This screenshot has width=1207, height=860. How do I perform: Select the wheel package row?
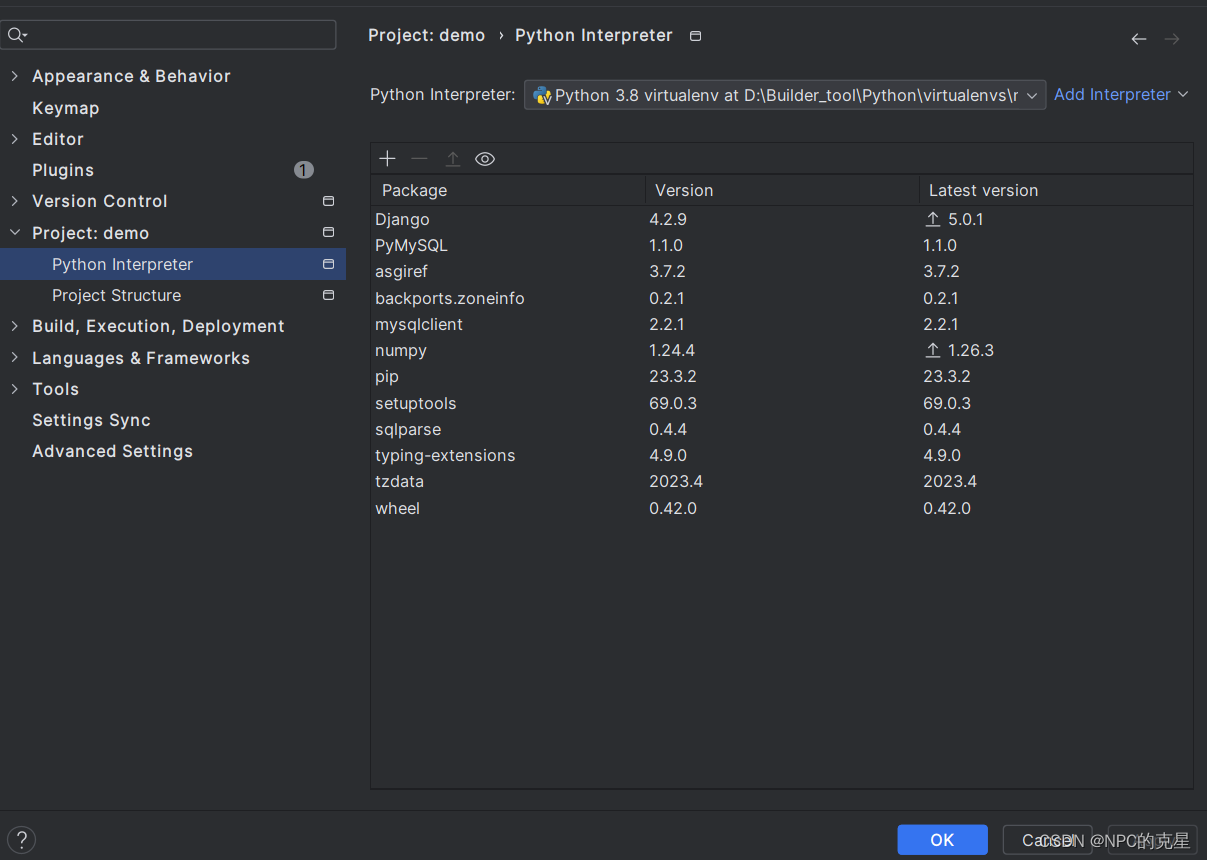(x=782, y=508)
